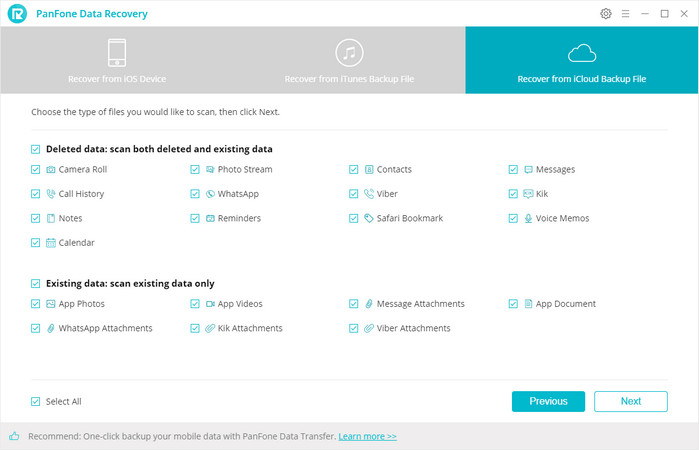The height and width of the screenshot is (450, 699).
Task: Click the Kik Attachments paperclip icon
Action: pyautogui.click(x=210, y=328)
